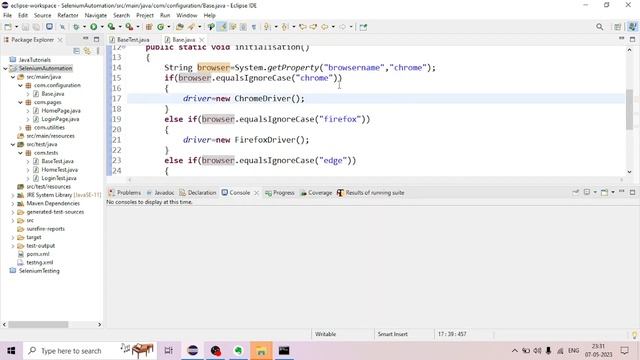Switch to the Javadoc tab
The height and width of the screenshot is (360, 640).
[x=160, y=193]
